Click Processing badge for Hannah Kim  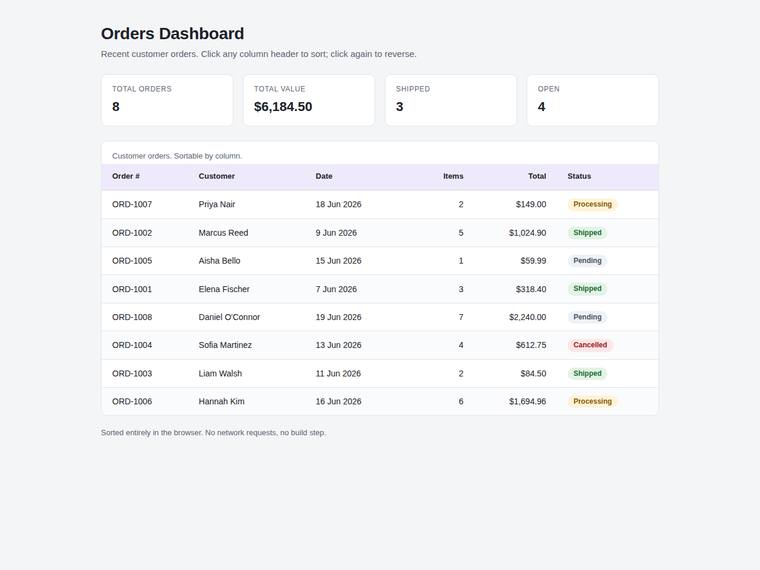coord(592,401)
